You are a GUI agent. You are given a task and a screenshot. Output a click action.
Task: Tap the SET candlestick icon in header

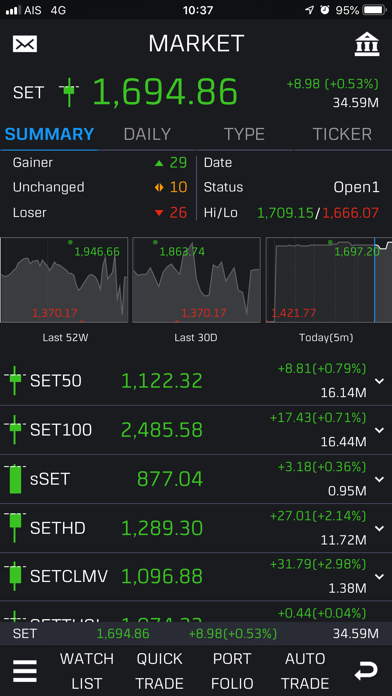tap(69, 92)
